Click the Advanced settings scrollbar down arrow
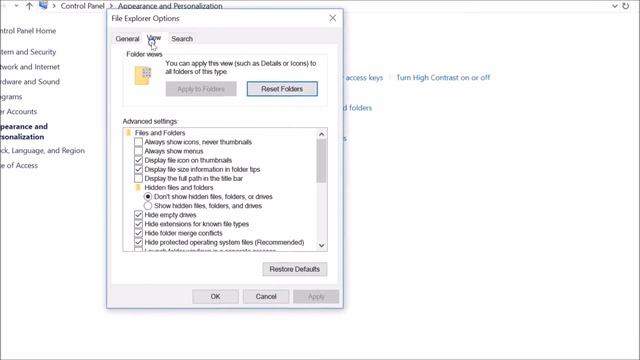The height and width of the screenshot is (360, 640). [322, 245]
